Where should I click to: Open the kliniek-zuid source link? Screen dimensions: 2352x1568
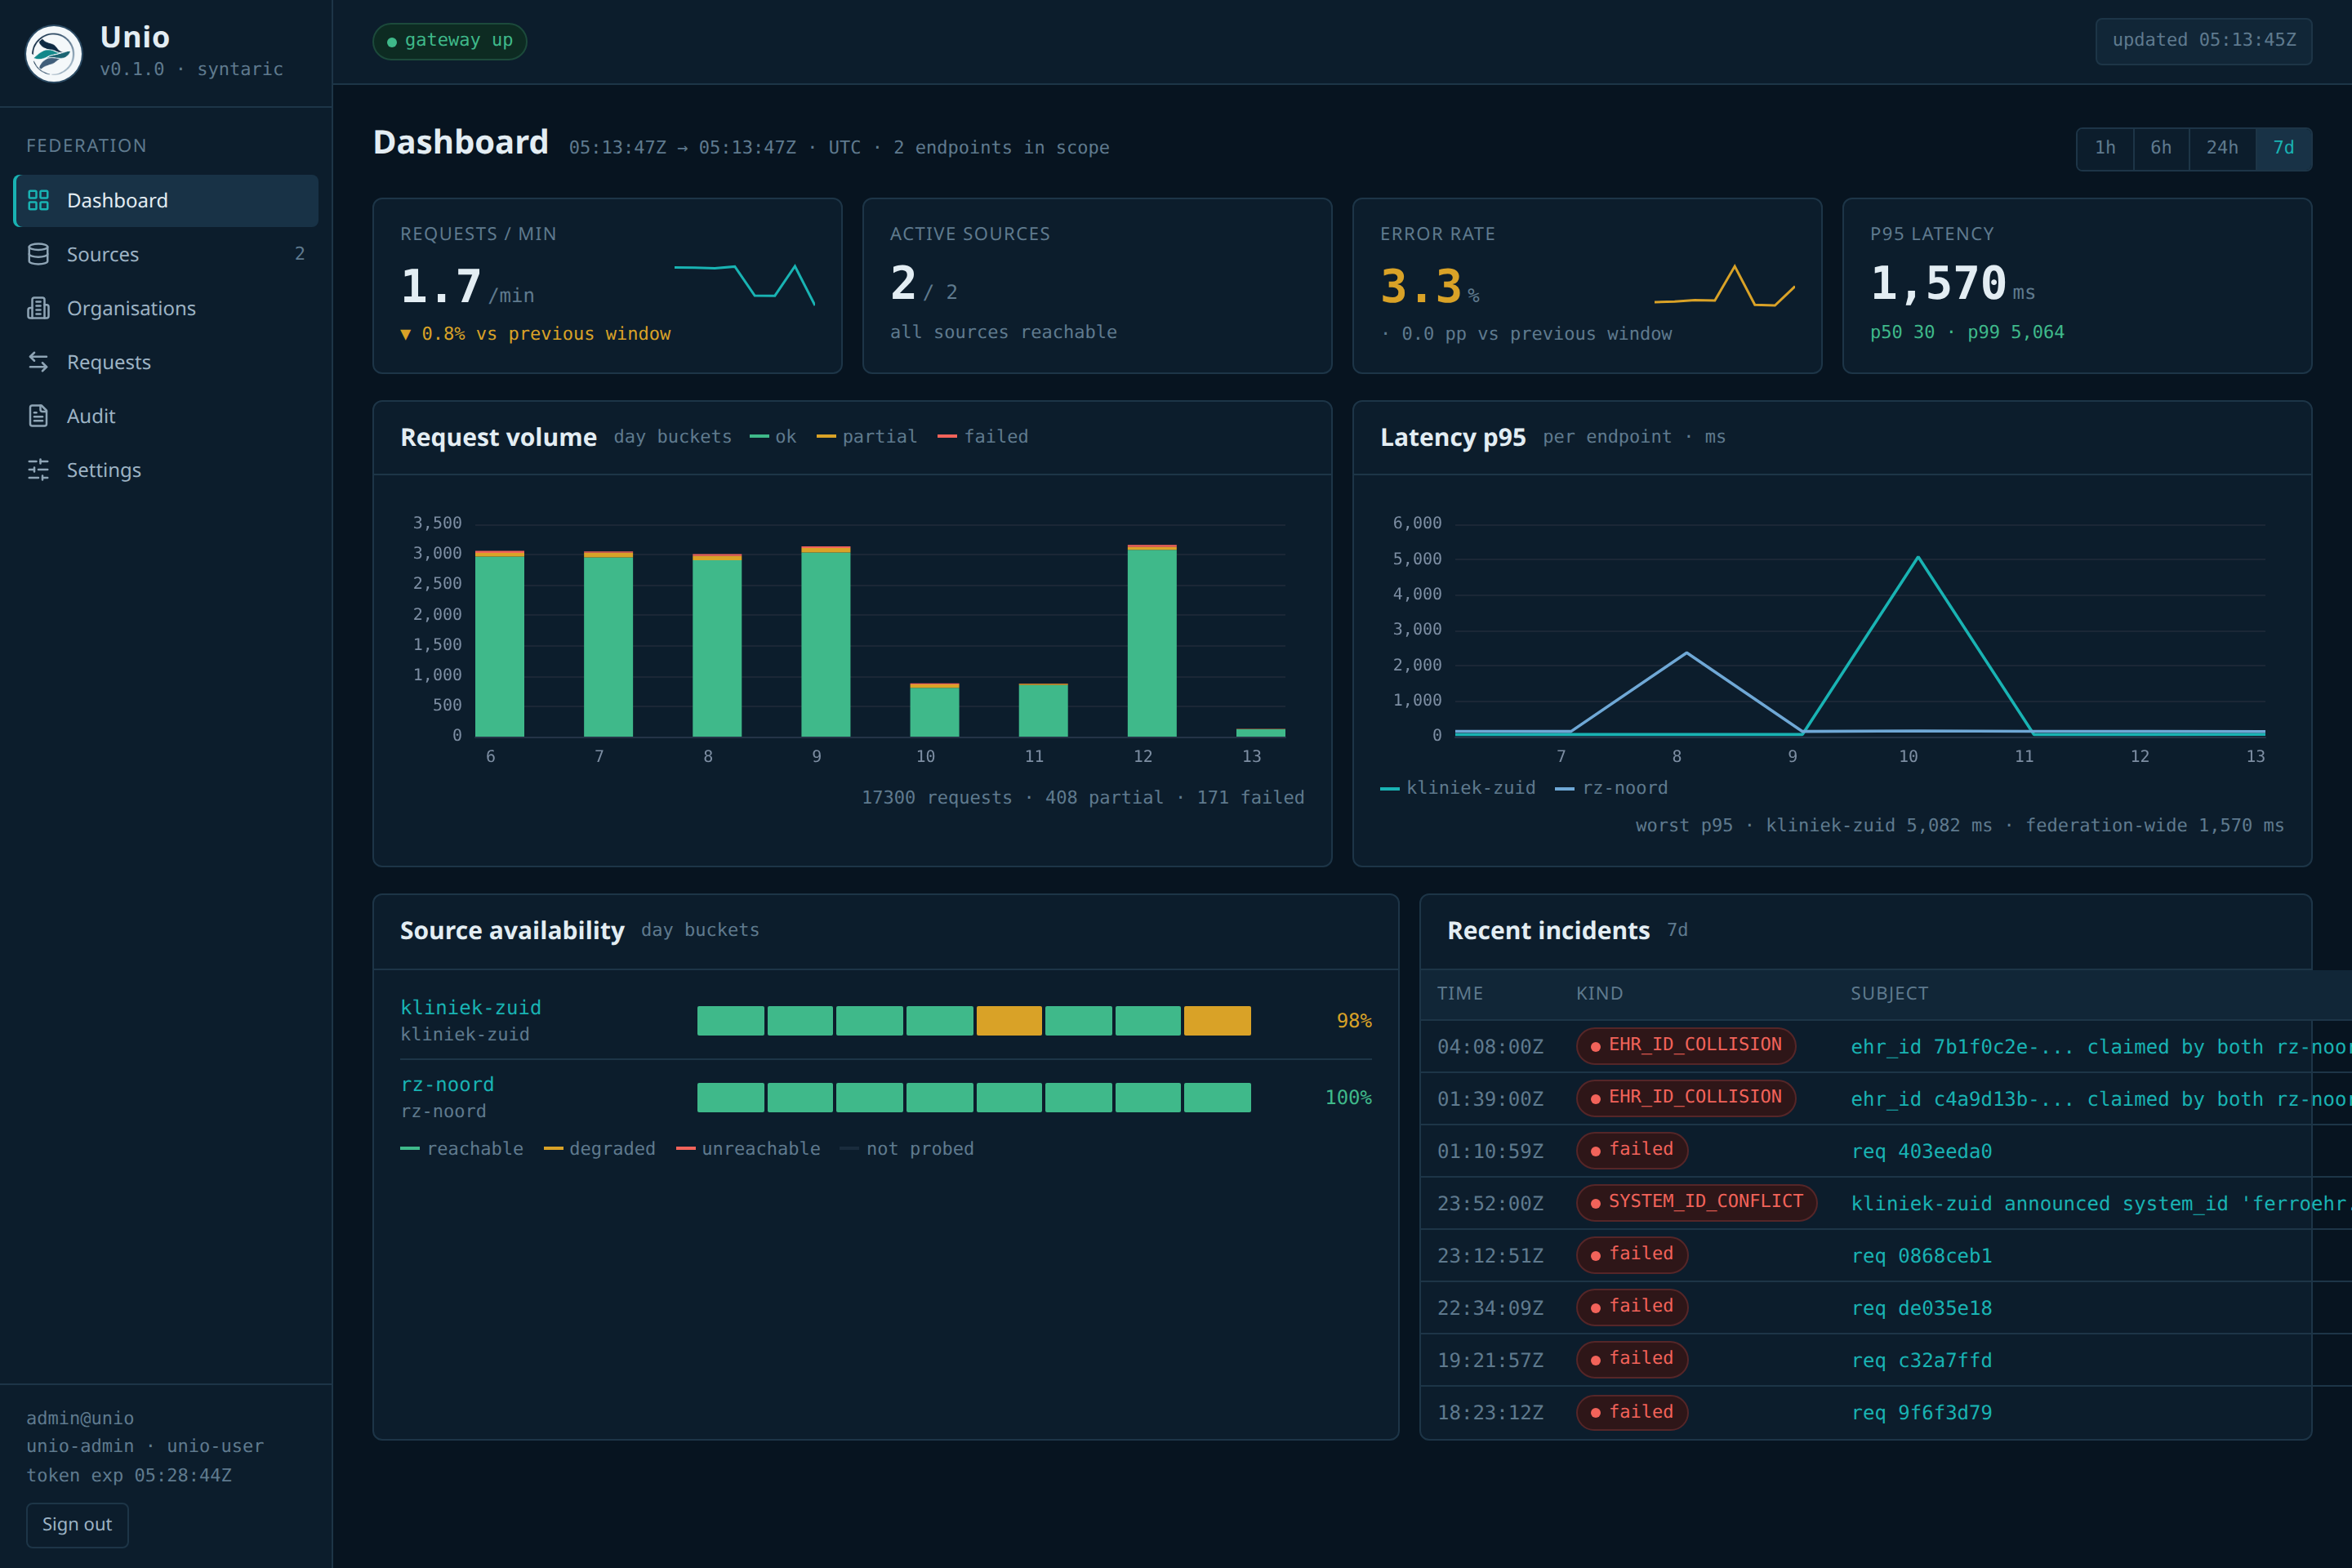[x=470, y=1007]
